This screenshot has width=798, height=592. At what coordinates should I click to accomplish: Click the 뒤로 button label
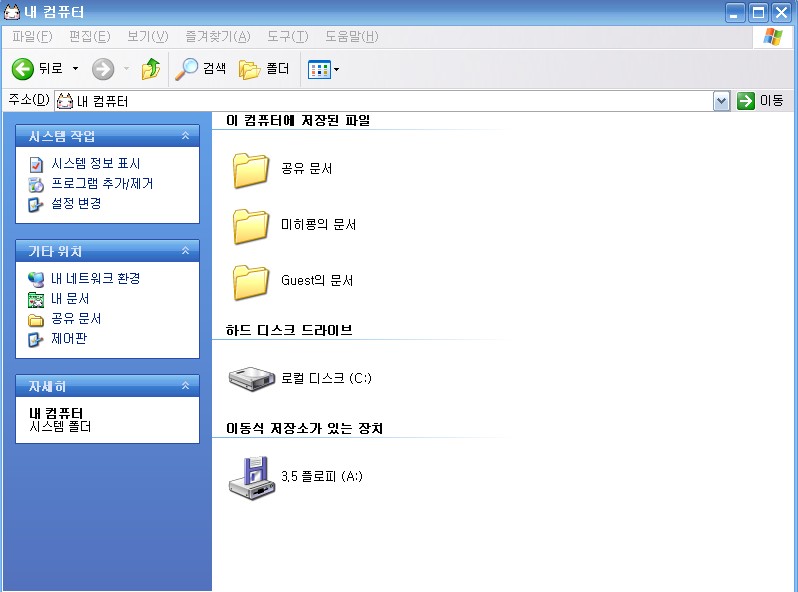tap(51, 68)
